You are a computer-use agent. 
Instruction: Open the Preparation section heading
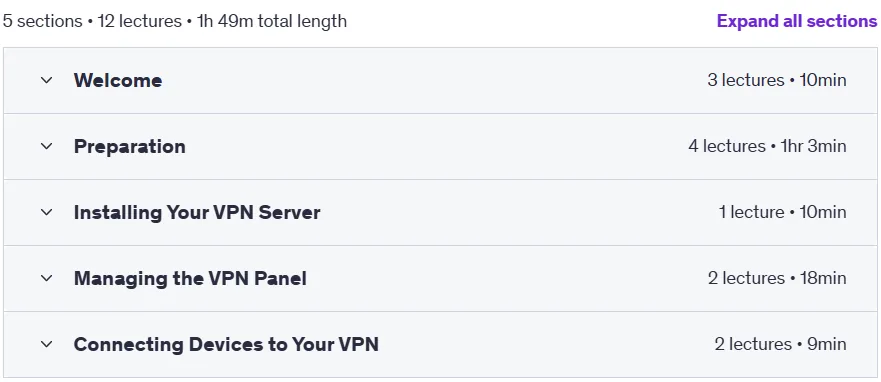tap(130, 147)
